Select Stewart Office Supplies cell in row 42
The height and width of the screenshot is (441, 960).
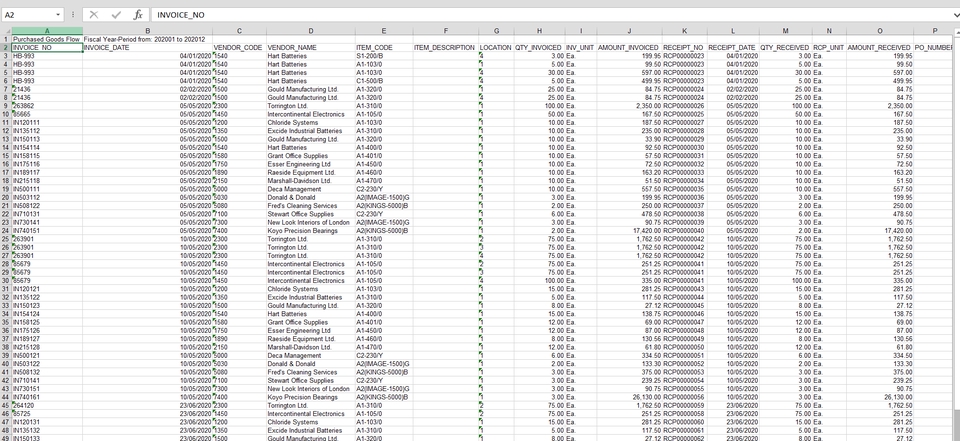[311, 380]
